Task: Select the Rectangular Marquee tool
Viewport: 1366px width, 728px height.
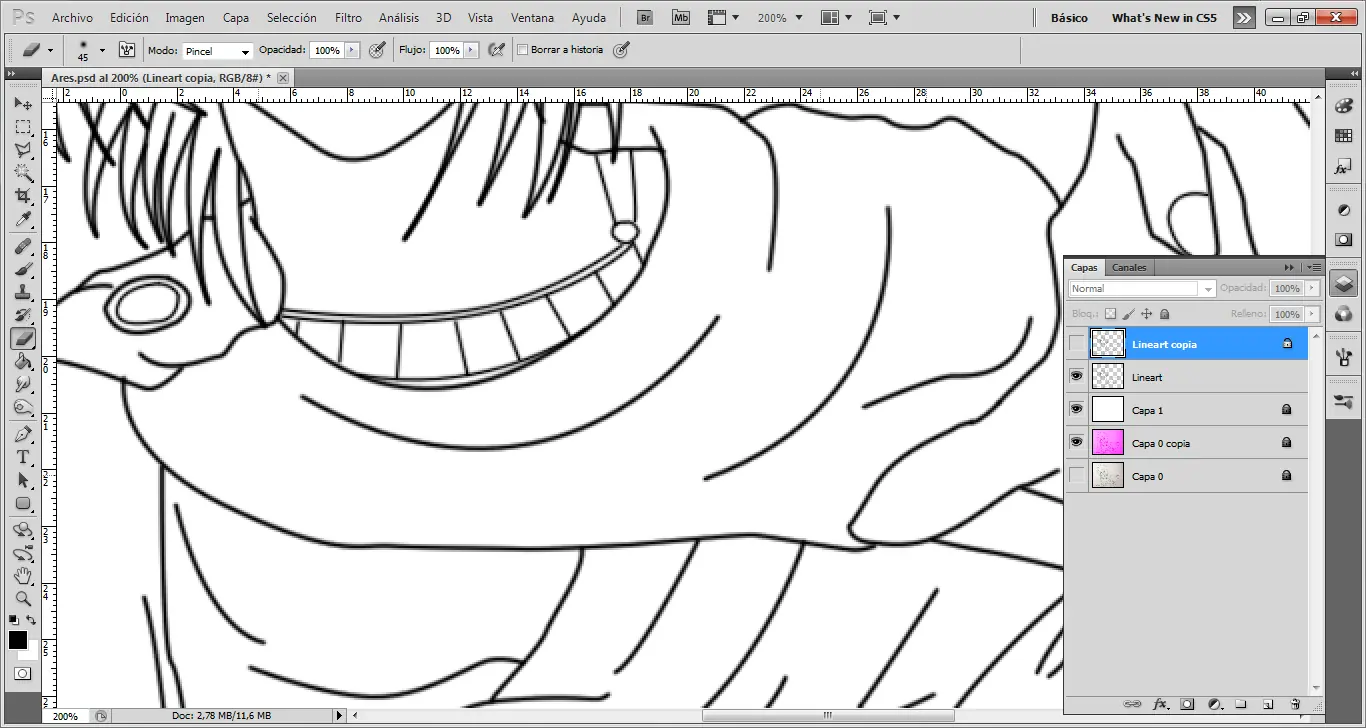Action: tap(23, 127)
